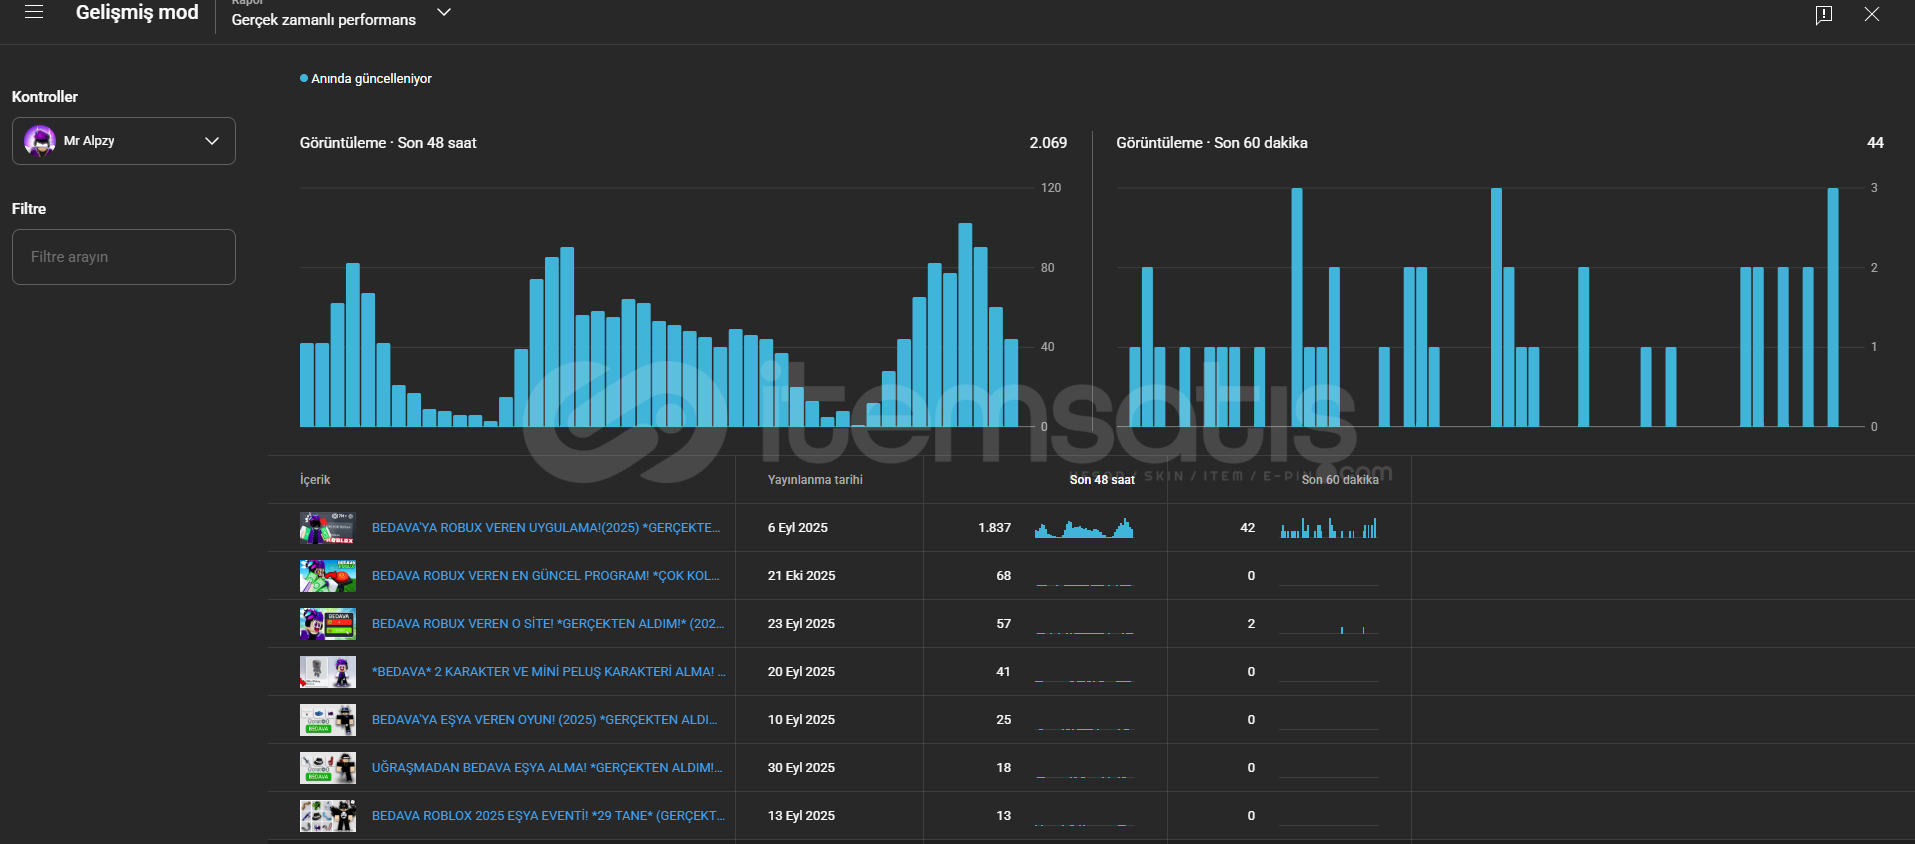The width and height of the screenshot is (1915, 844).
Task: Click the Yayınlanma tarihi column header
Action: [x=815, y=480]
